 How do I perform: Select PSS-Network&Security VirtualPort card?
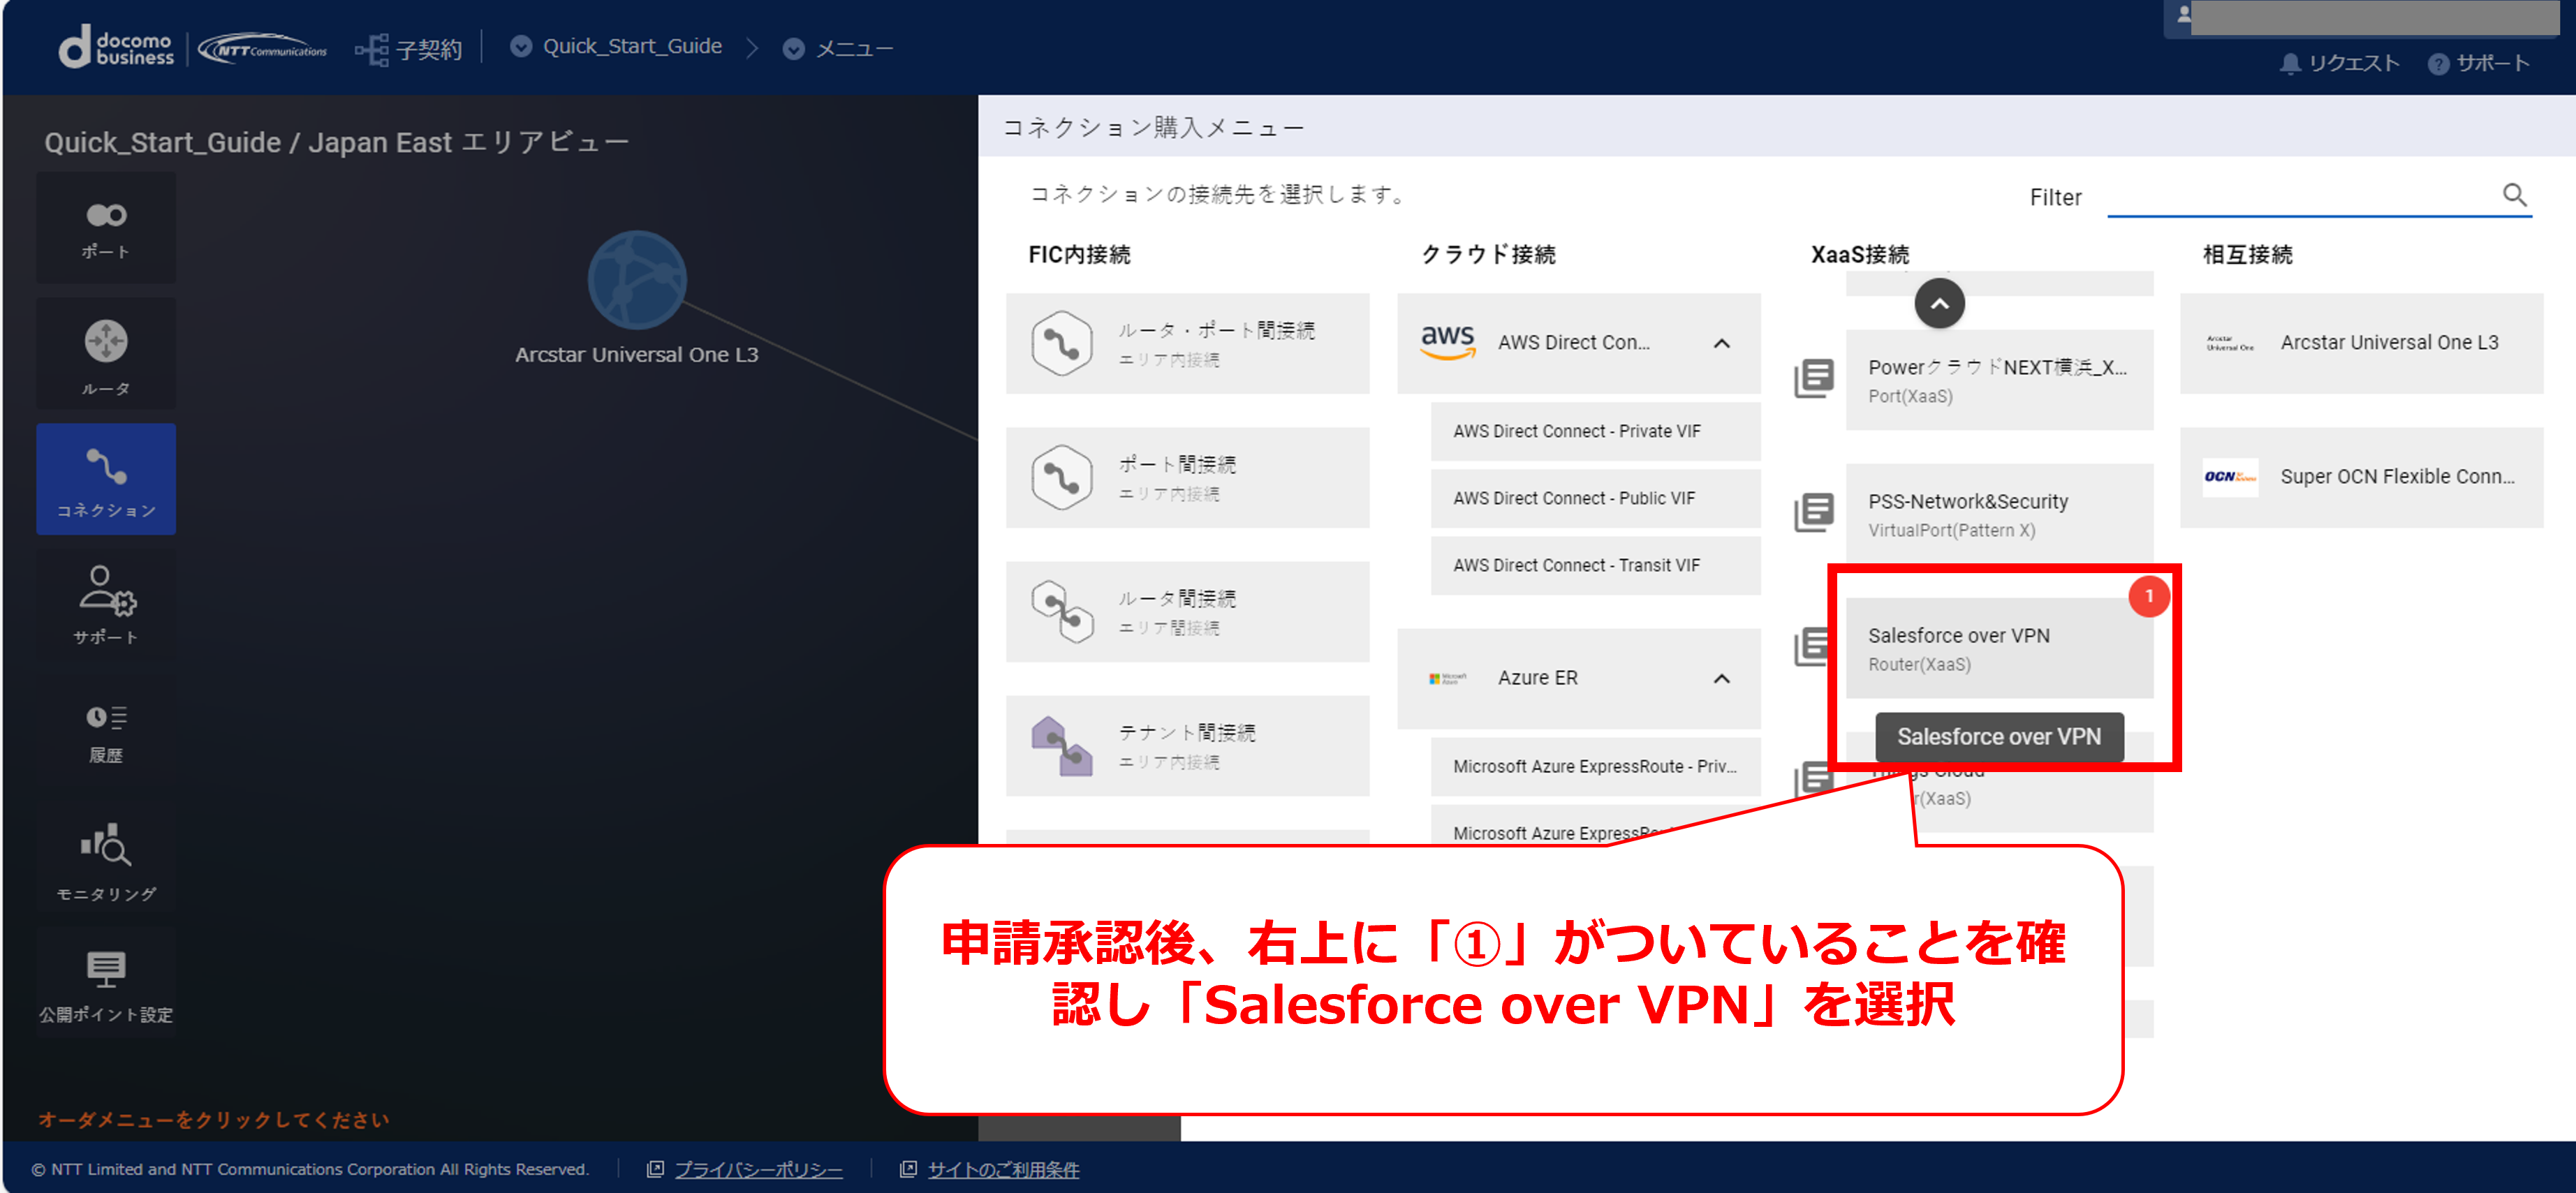tap(1999, 514)
